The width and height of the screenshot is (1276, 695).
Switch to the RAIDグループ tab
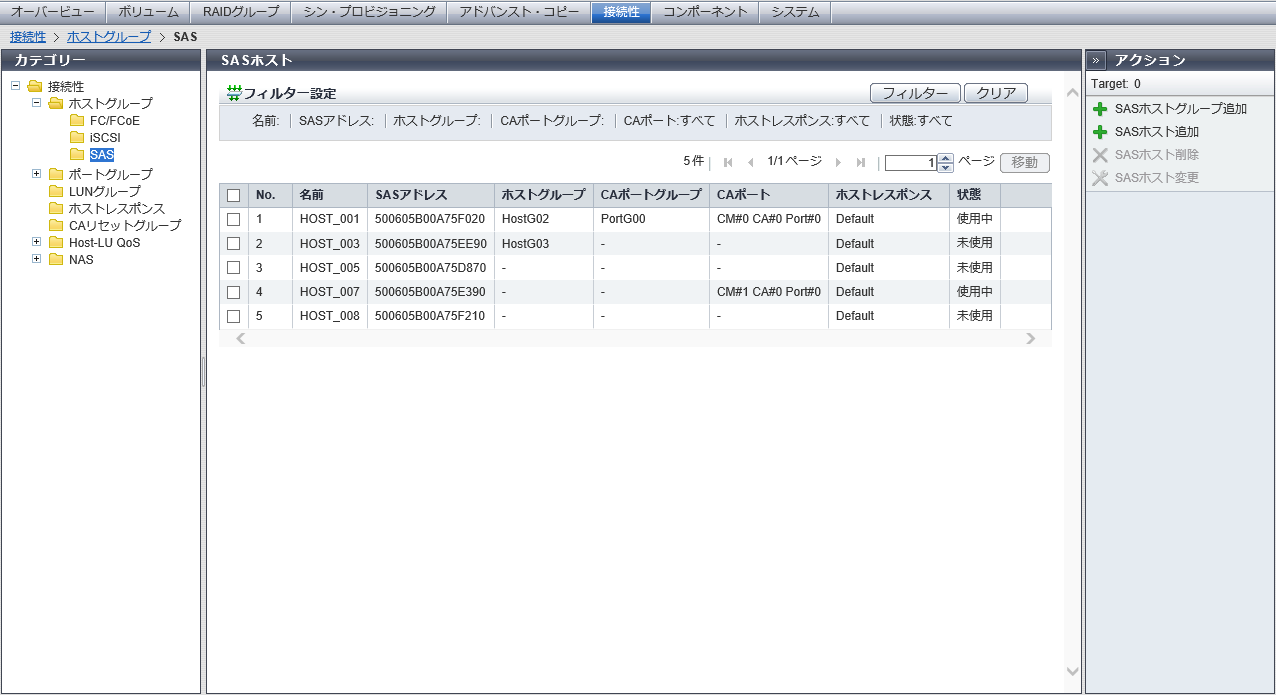pos(241,12)
